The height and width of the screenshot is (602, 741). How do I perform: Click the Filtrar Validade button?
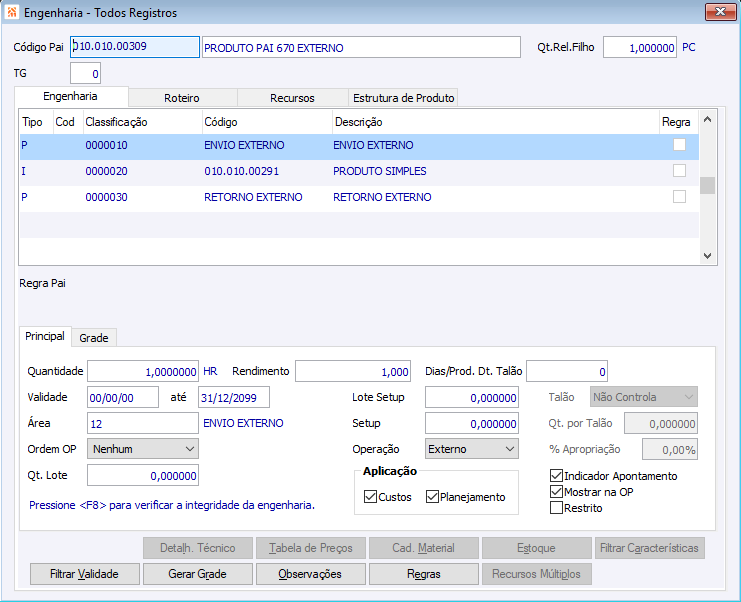click(84, 575)
